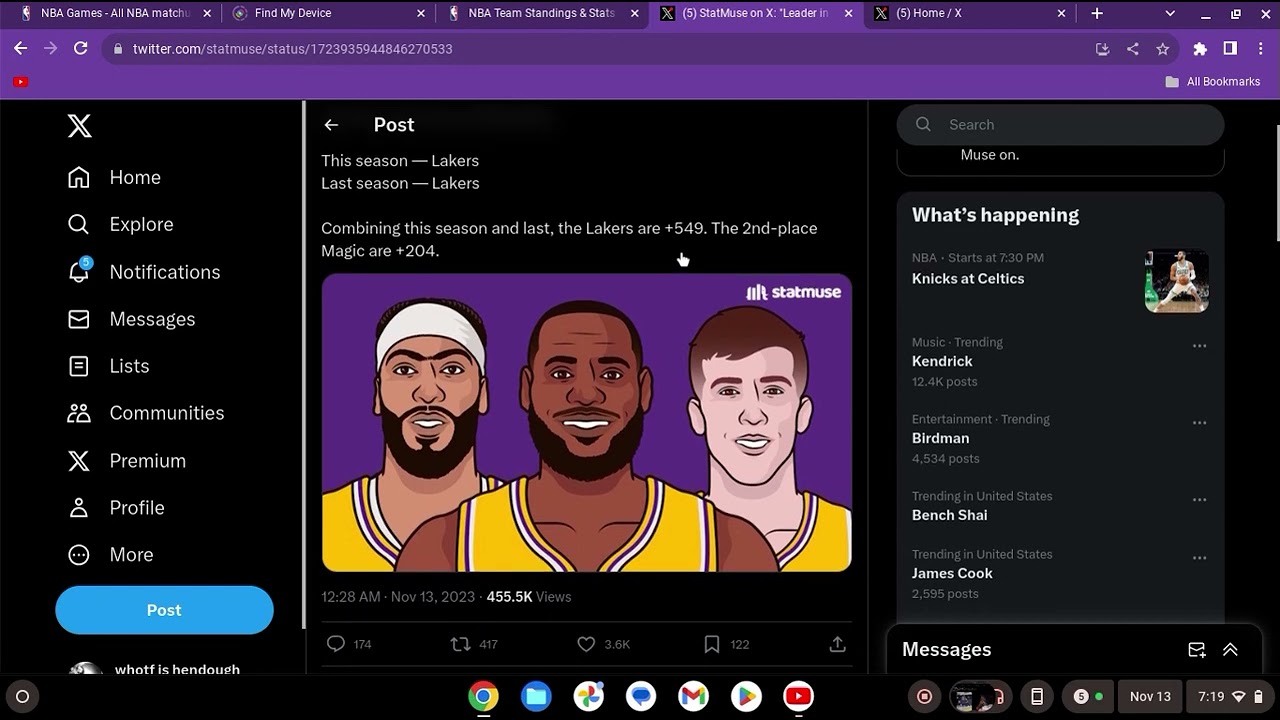Open the Knicks at Celtics event
Image resolution: width=1280 pixels, height=720 pixels.
pyautogui.click(x=968, y=279)
